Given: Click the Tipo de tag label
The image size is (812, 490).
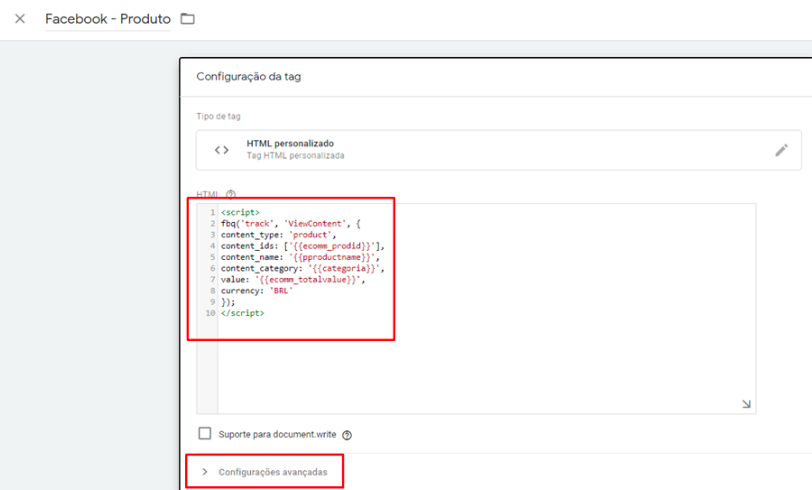Looking at the screenshot, I should pyautogui.click(x=219, y=117).
